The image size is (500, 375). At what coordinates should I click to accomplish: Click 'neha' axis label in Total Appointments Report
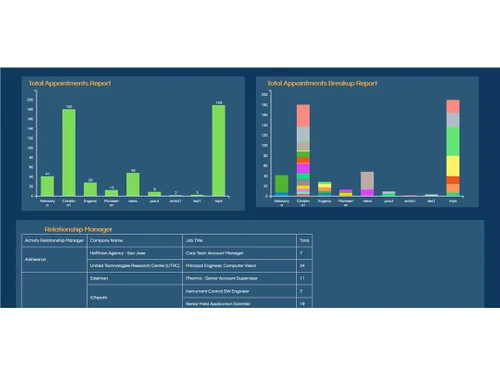pyautogui.click(x=133, y=201)
